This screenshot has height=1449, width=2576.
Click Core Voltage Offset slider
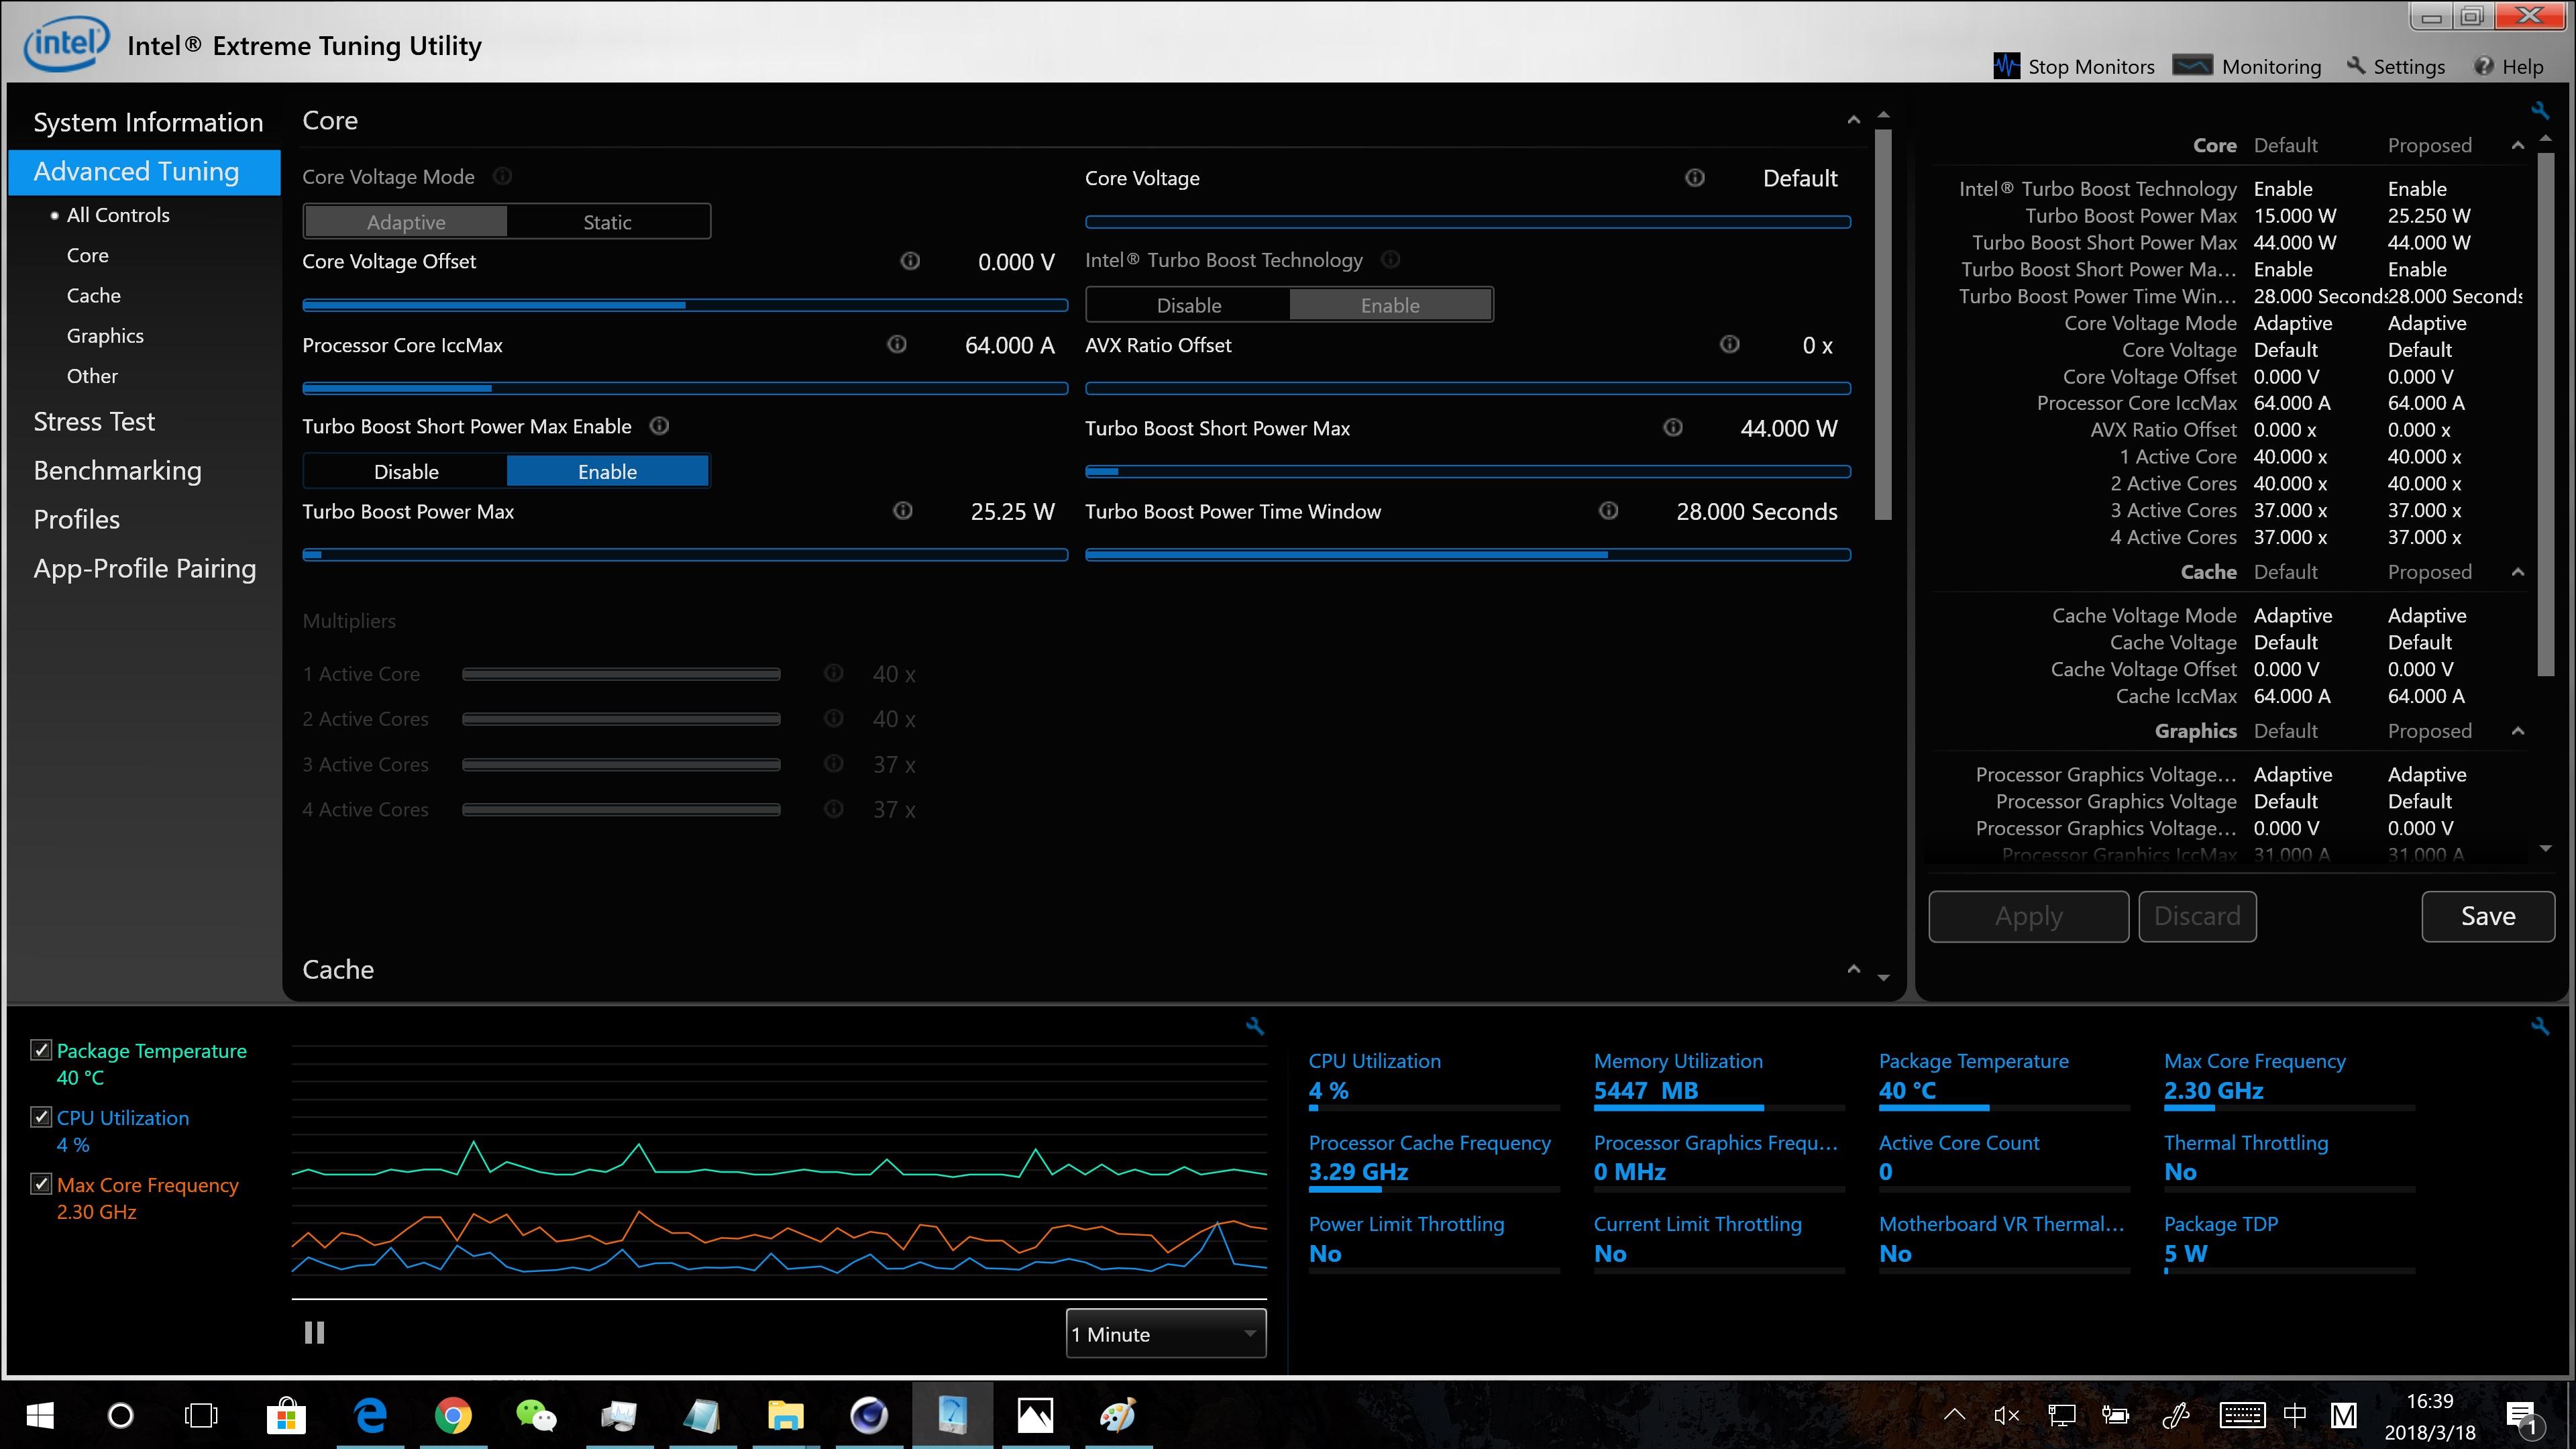685,305
